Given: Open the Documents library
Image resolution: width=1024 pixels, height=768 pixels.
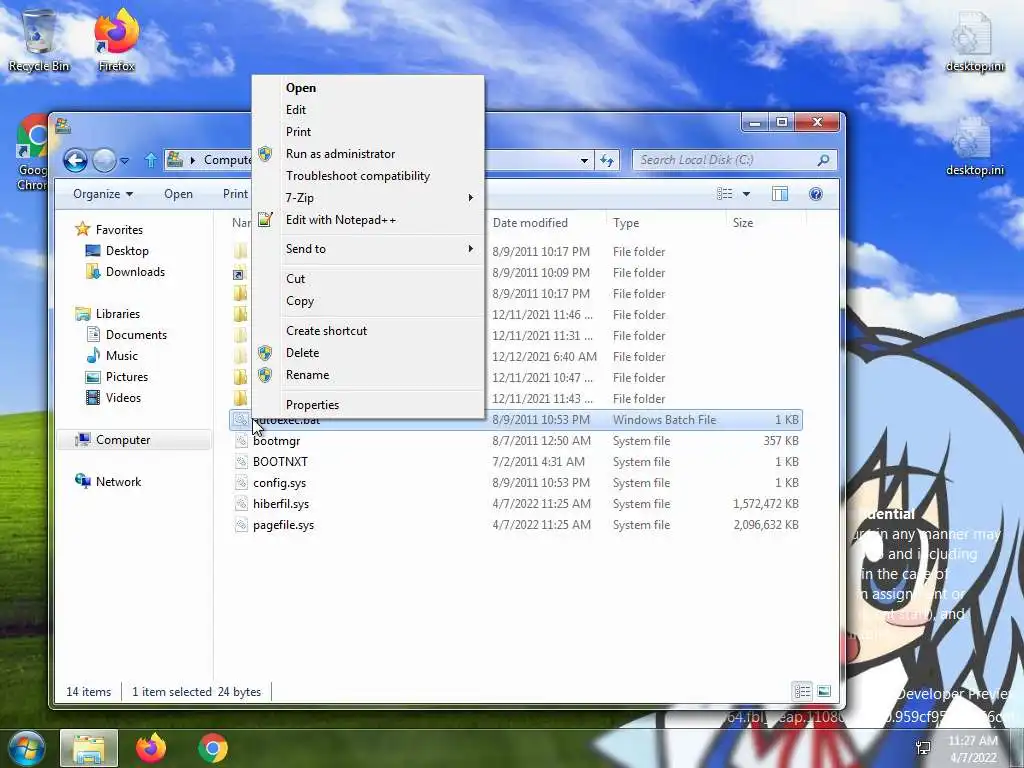Looking at the screenshot, I should [127, 335].
